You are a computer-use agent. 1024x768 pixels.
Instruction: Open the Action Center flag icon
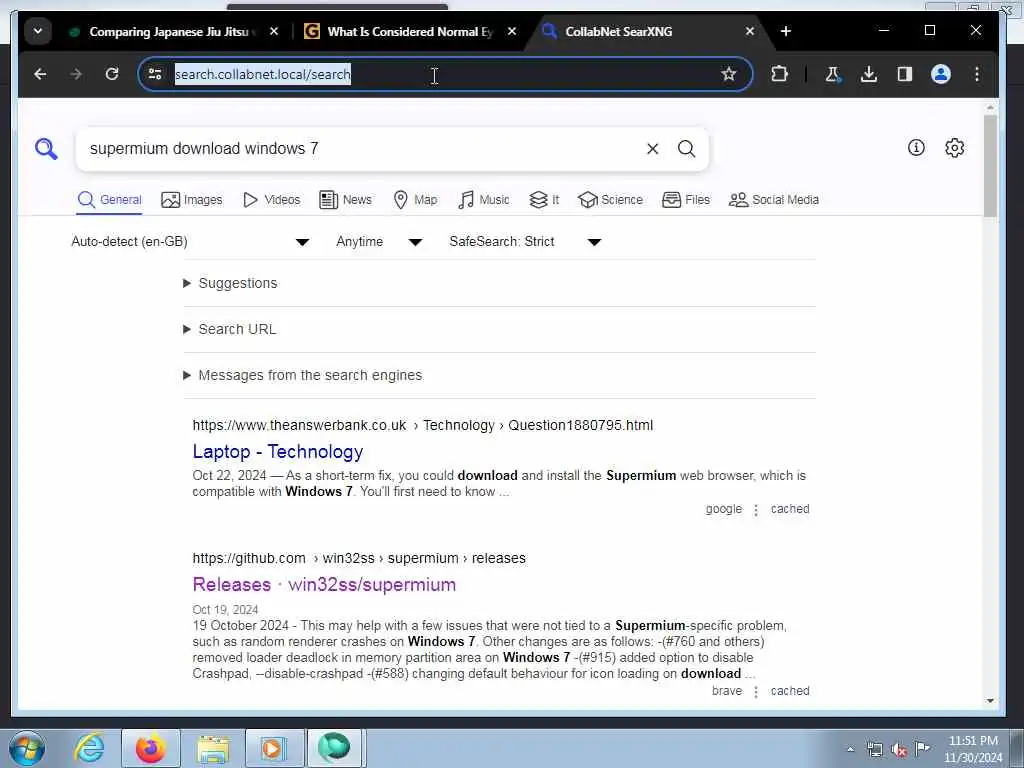[922, 748]
